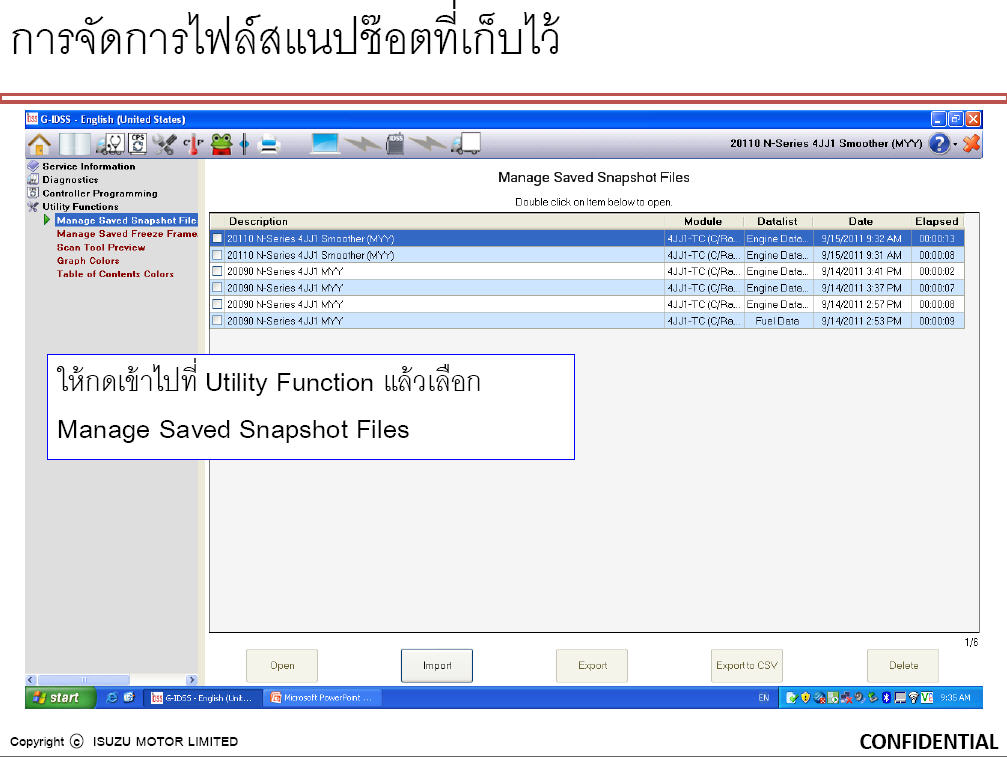Screen dimensions: 1007x757
Task: Click the elapsed value 00:00:07
Action: [937, 288]
